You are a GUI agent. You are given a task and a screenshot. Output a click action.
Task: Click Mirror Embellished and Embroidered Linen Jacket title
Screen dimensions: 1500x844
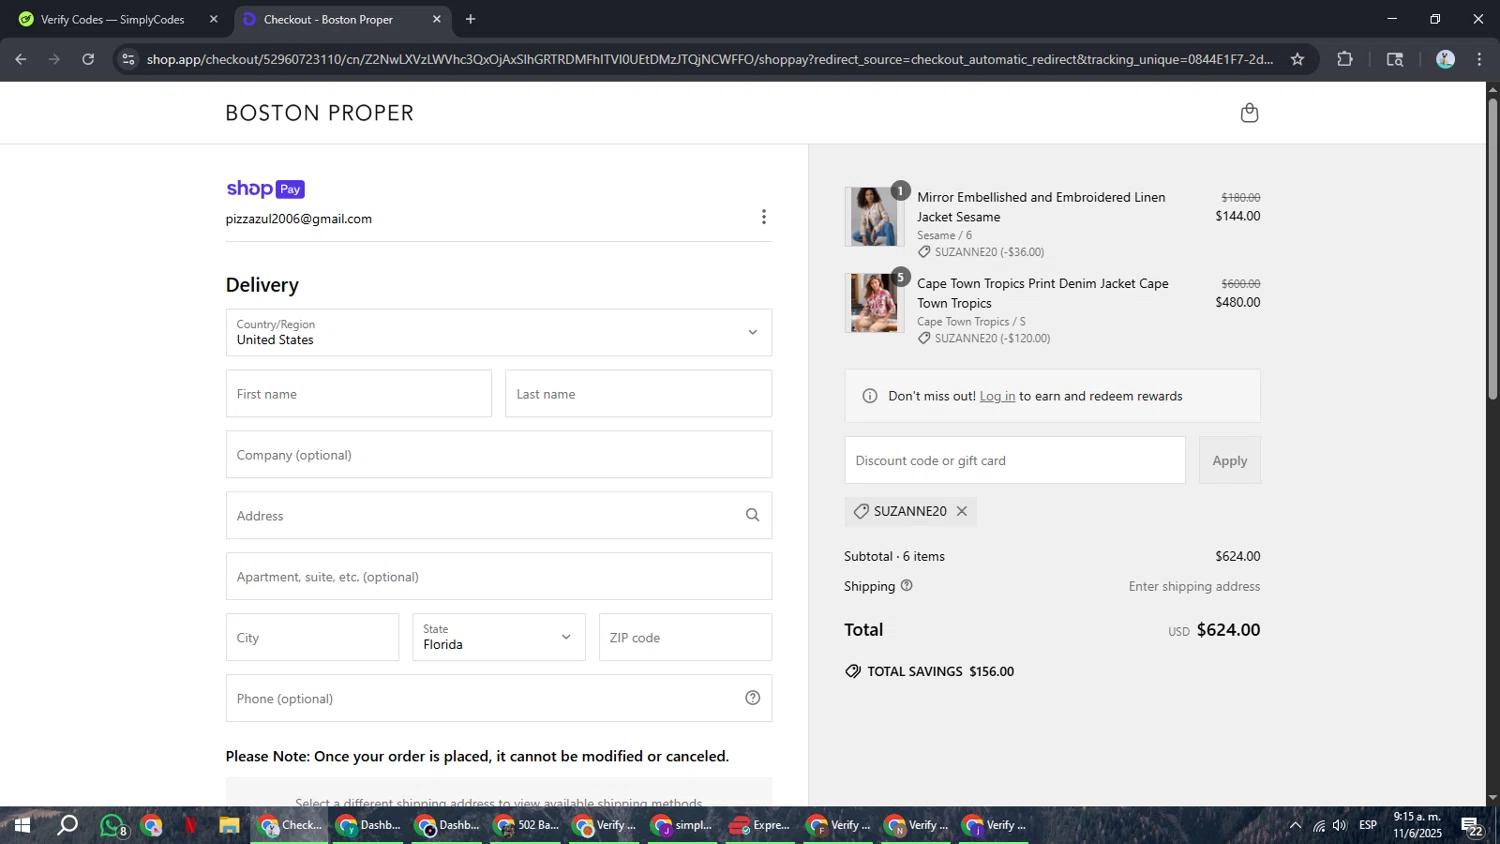[x=1041, y=207]
